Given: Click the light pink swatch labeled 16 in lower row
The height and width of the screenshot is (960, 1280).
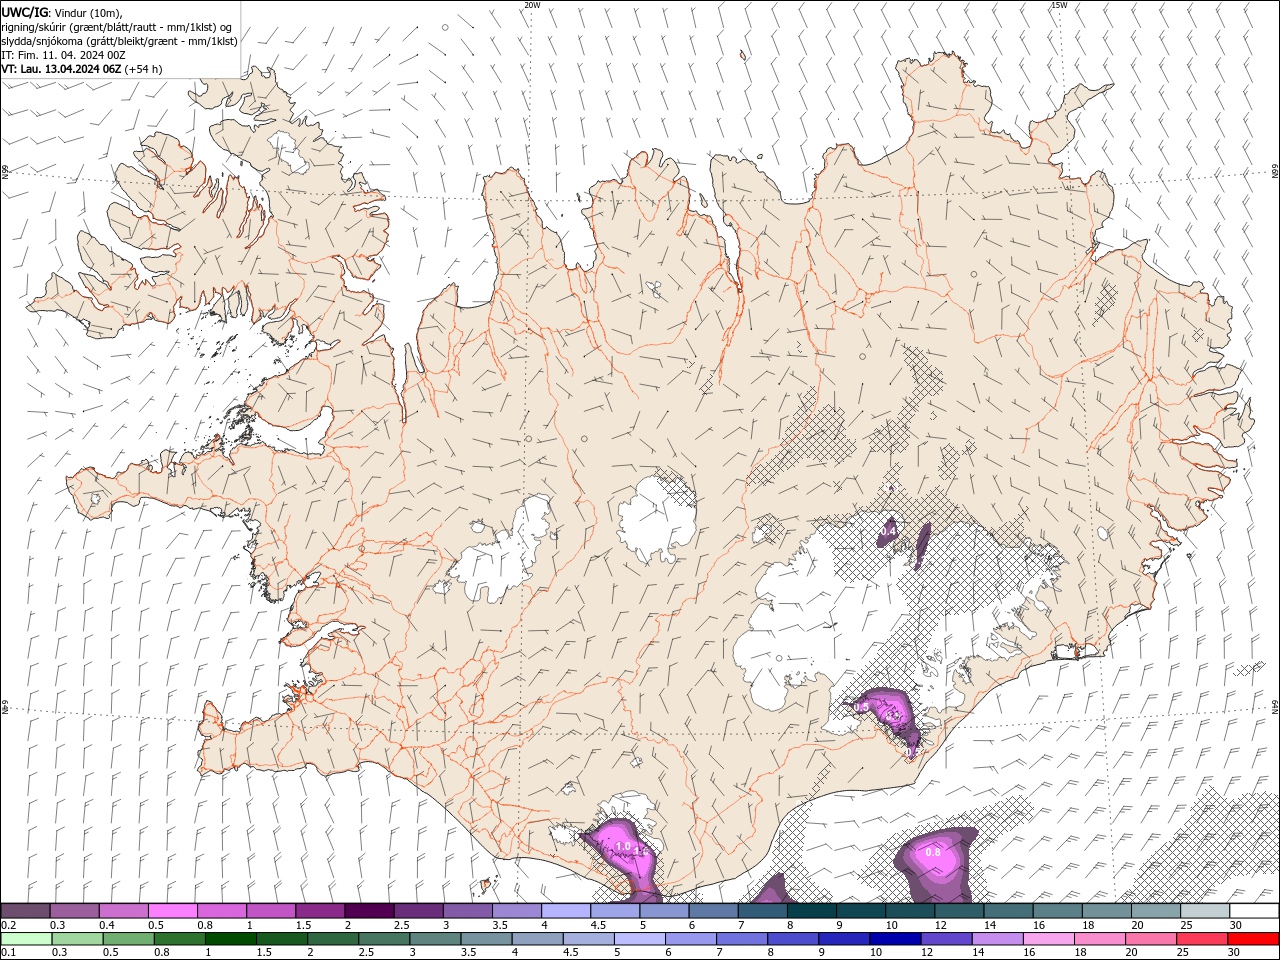Looking at the screenshot, I should 1048,939.
